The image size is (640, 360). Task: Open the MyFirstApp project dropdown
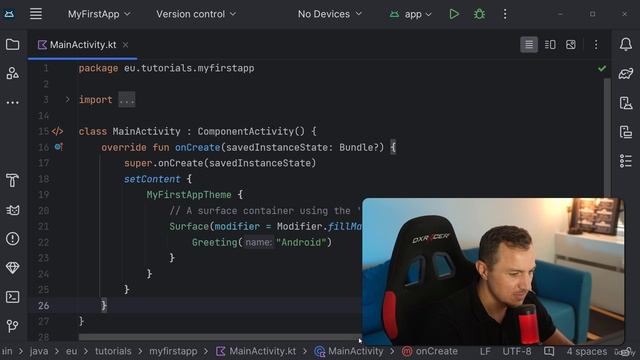tap(99, 14)
